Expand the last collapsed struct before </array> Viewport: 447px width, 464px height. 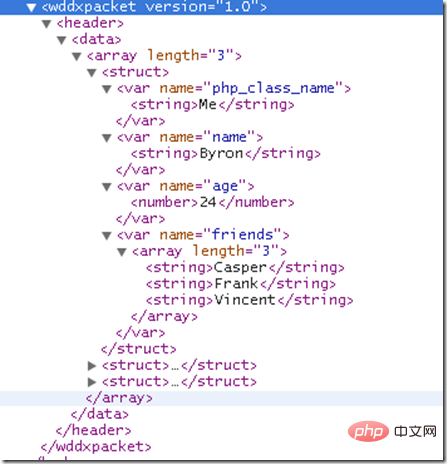click(x=92, y=382)
